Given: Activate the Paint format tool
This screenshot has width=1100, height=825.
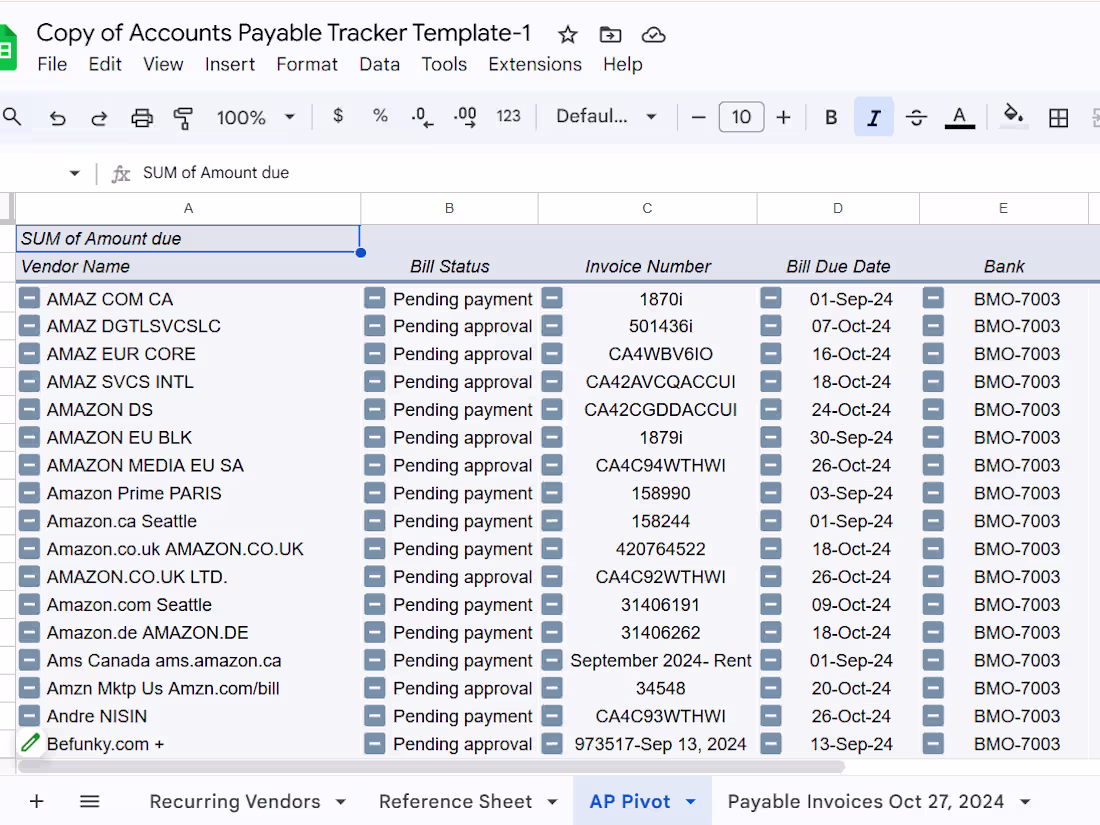Looking at the screenshot, I should (183, 117).
